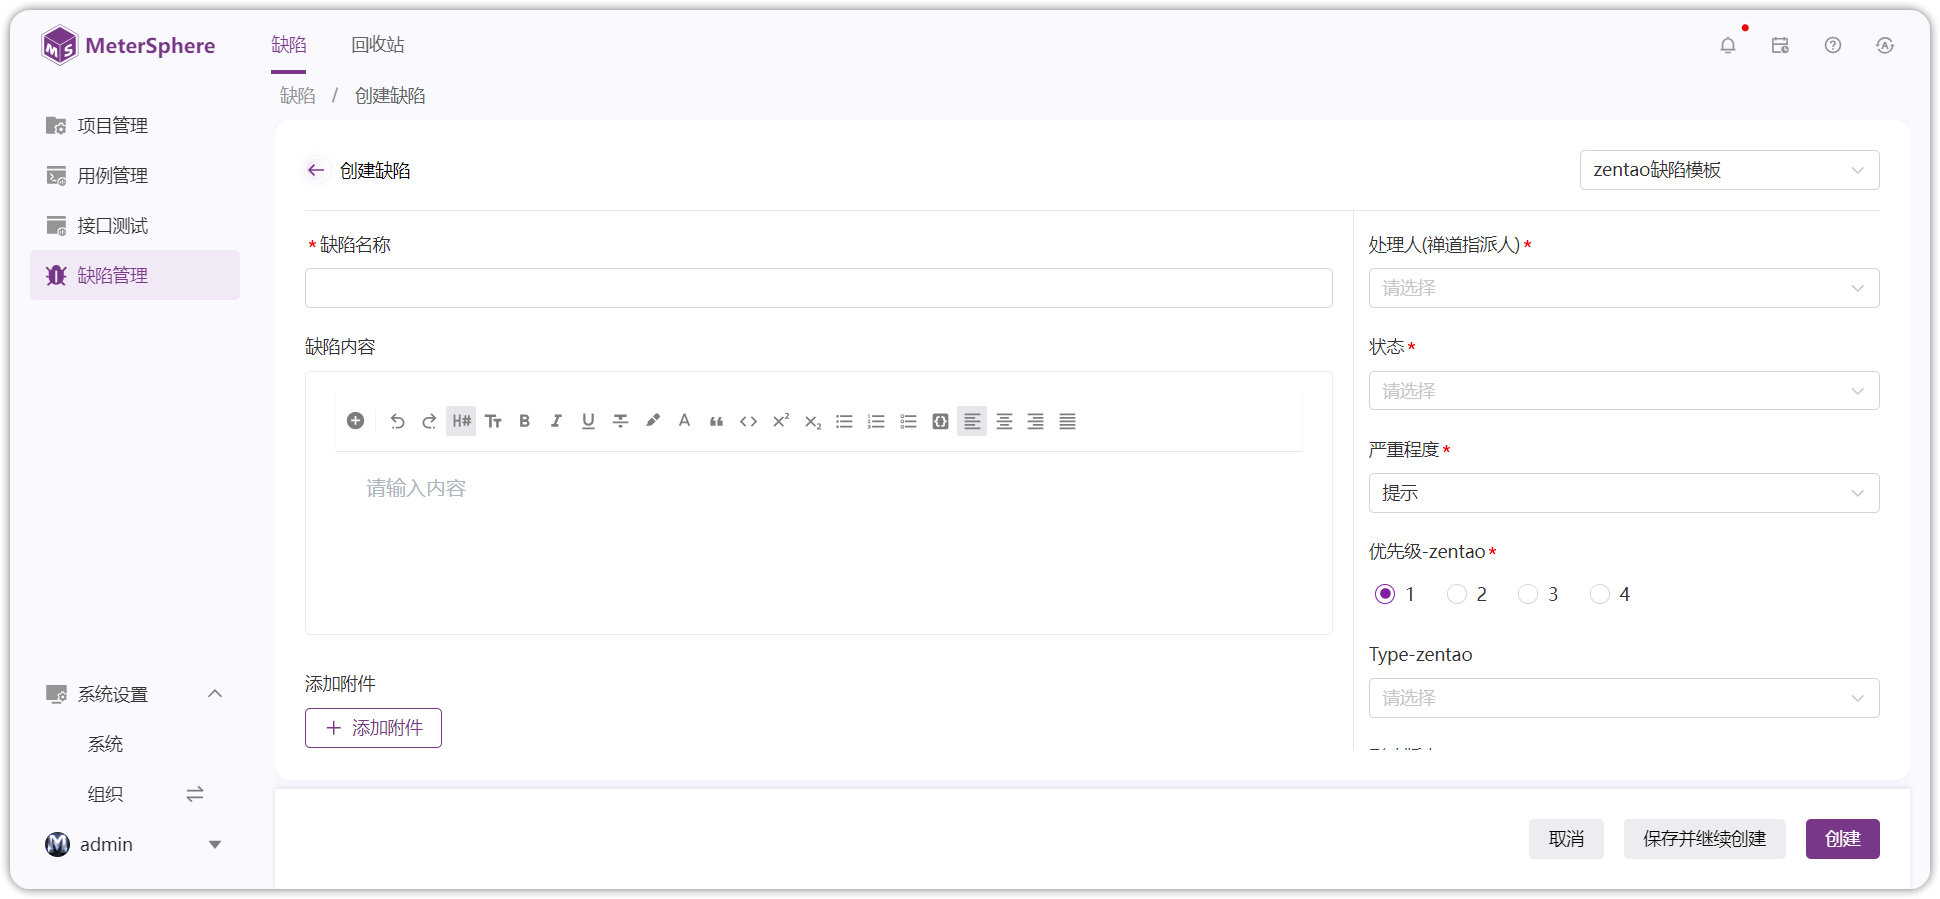This screenshot has width=1940, height=899.
Task: Open the admin user menu arrow
Action: [215, 845]
